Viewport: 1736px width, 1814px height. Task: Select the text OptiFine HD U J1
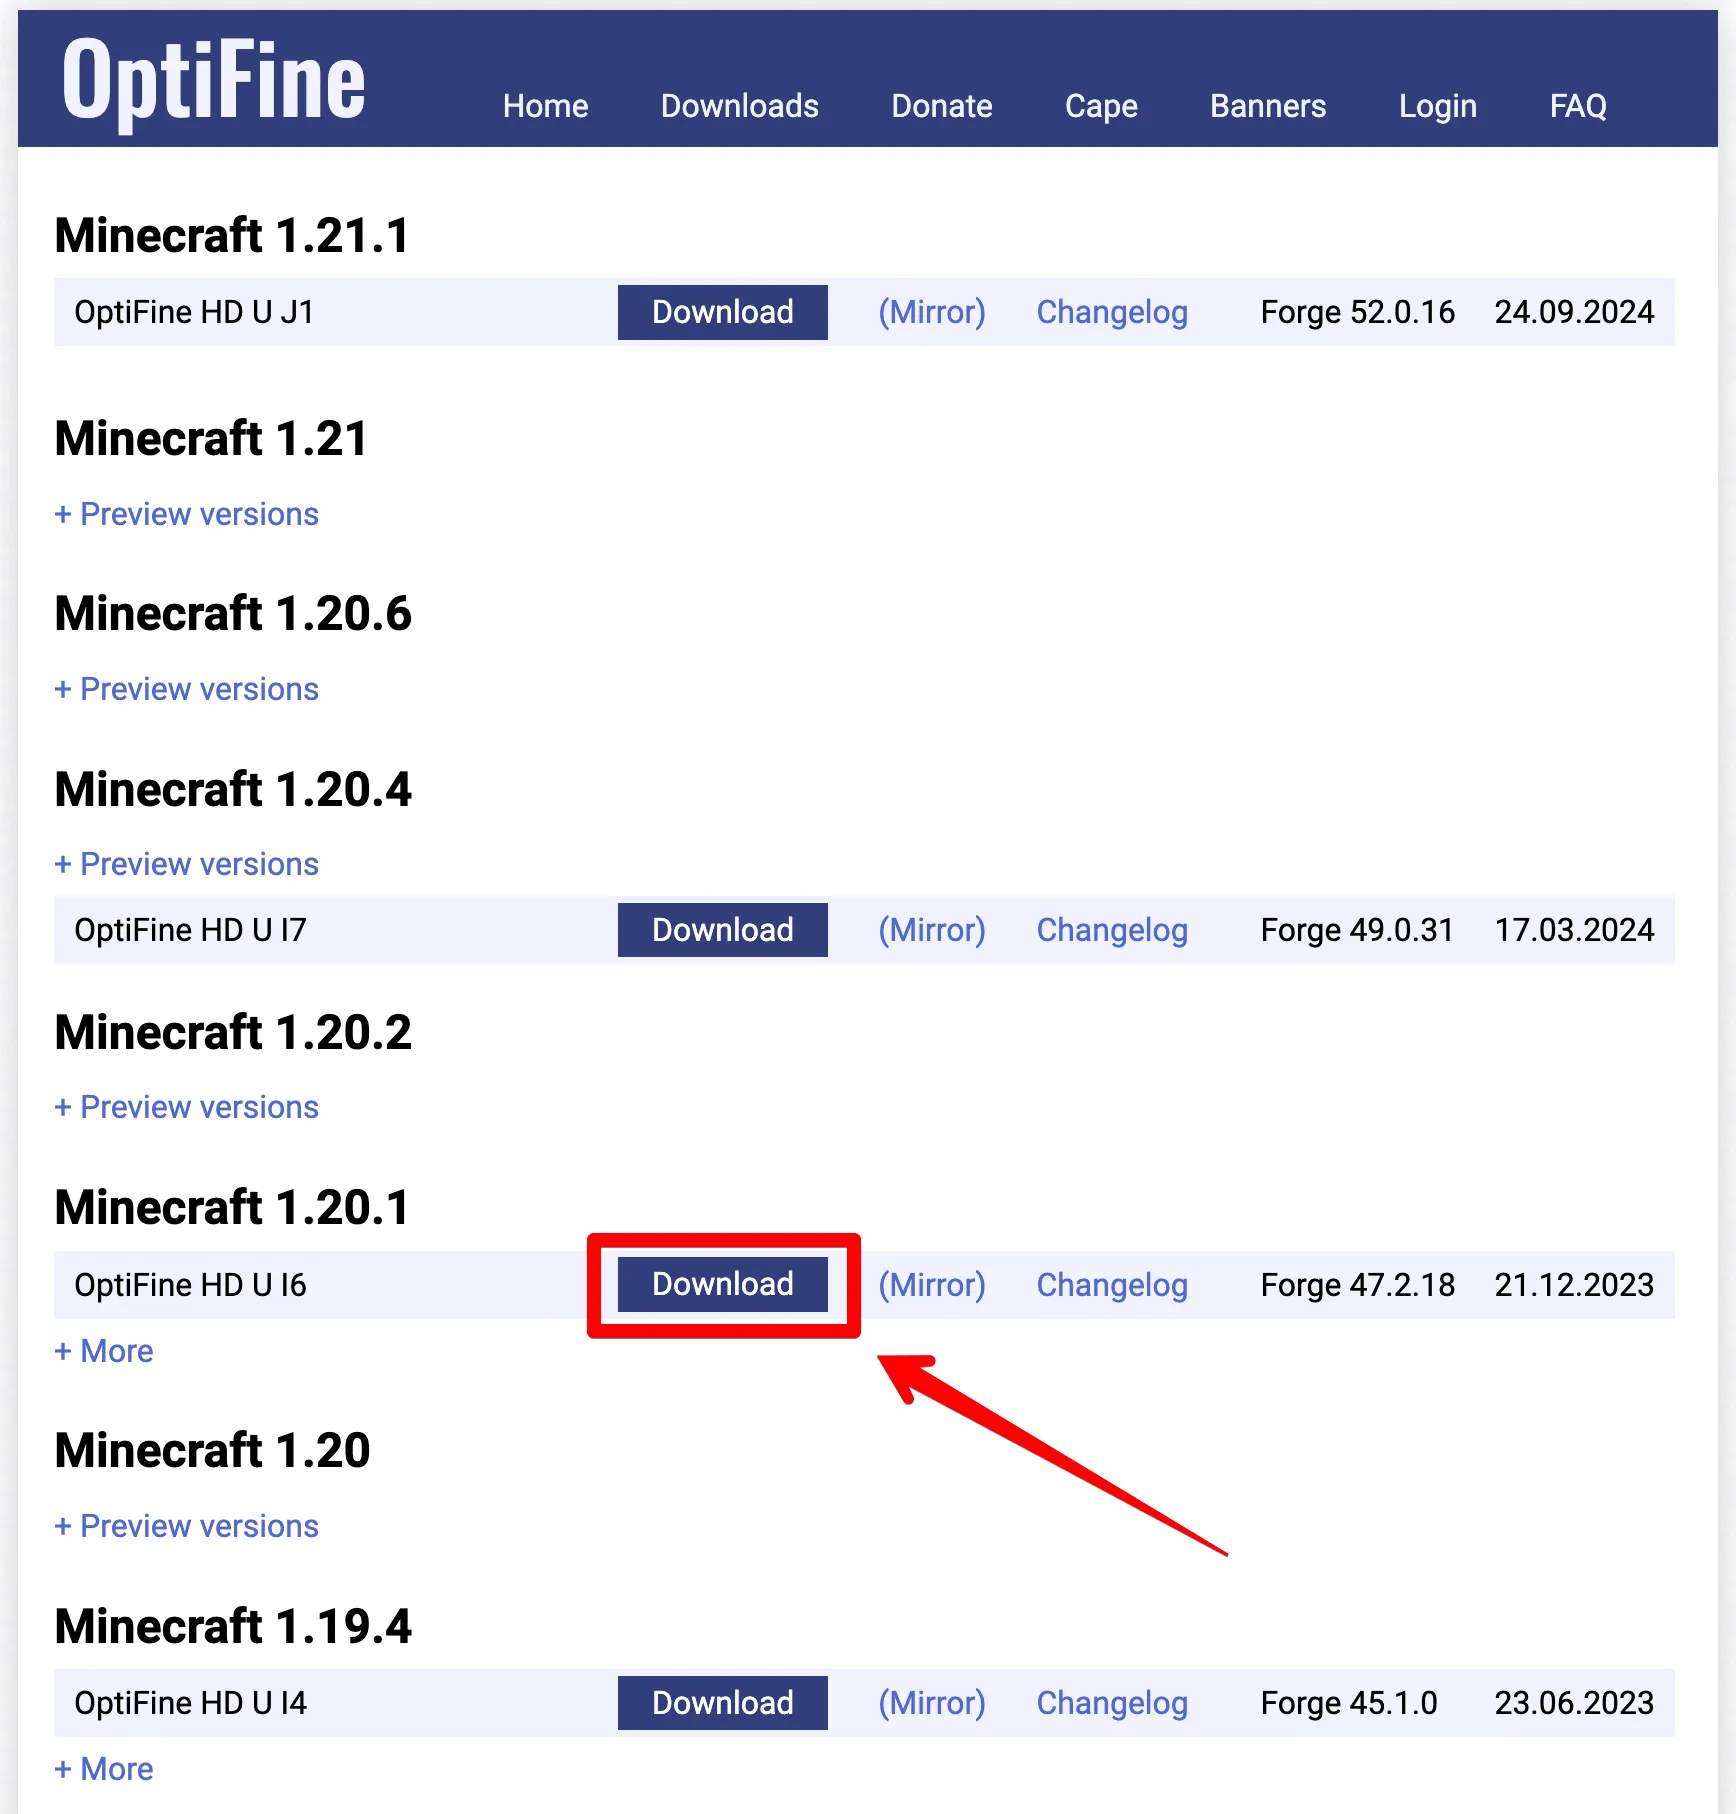coord(194,312)
